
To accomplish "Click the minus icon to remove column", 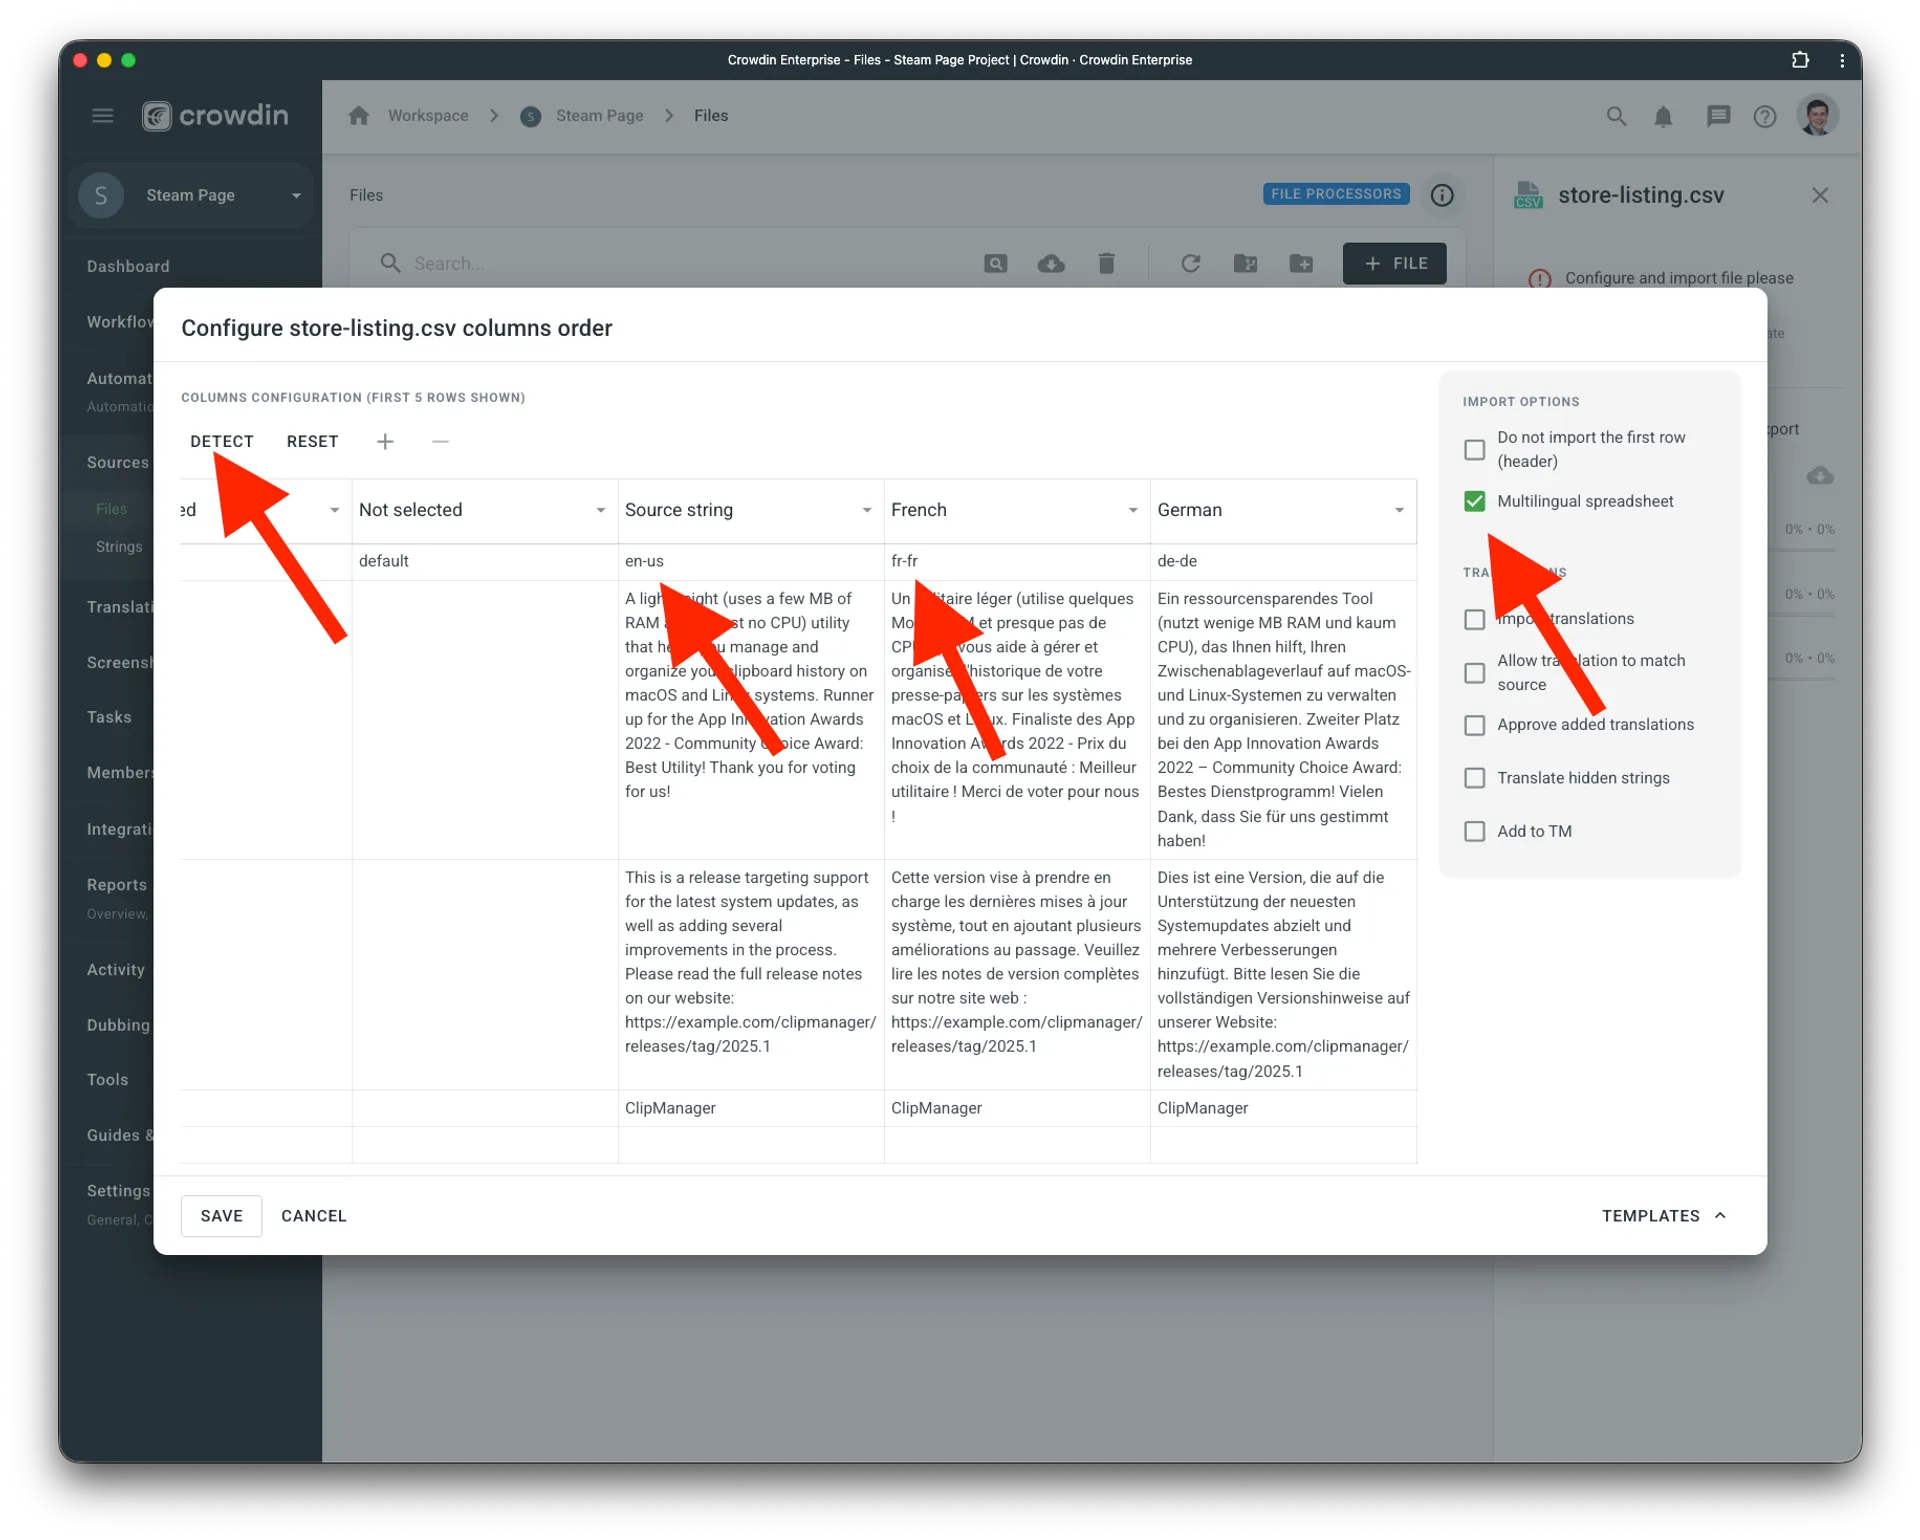I will [440, 441].
